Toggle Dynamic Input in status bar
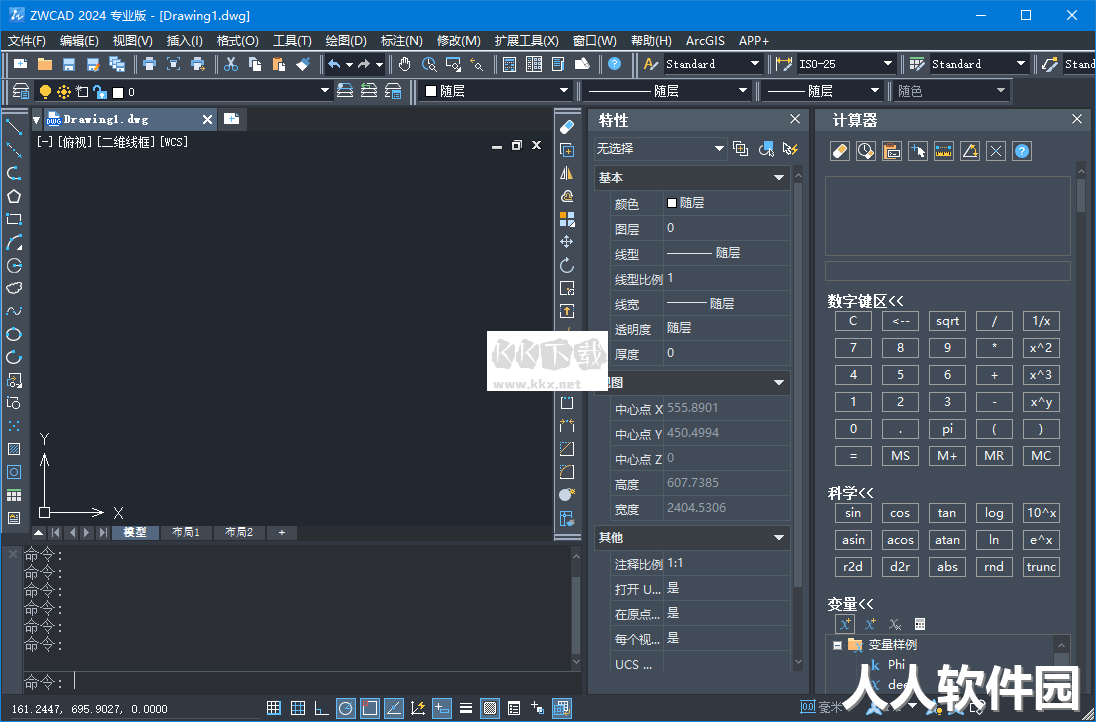The image size is (1096, 722). point(442,708)
